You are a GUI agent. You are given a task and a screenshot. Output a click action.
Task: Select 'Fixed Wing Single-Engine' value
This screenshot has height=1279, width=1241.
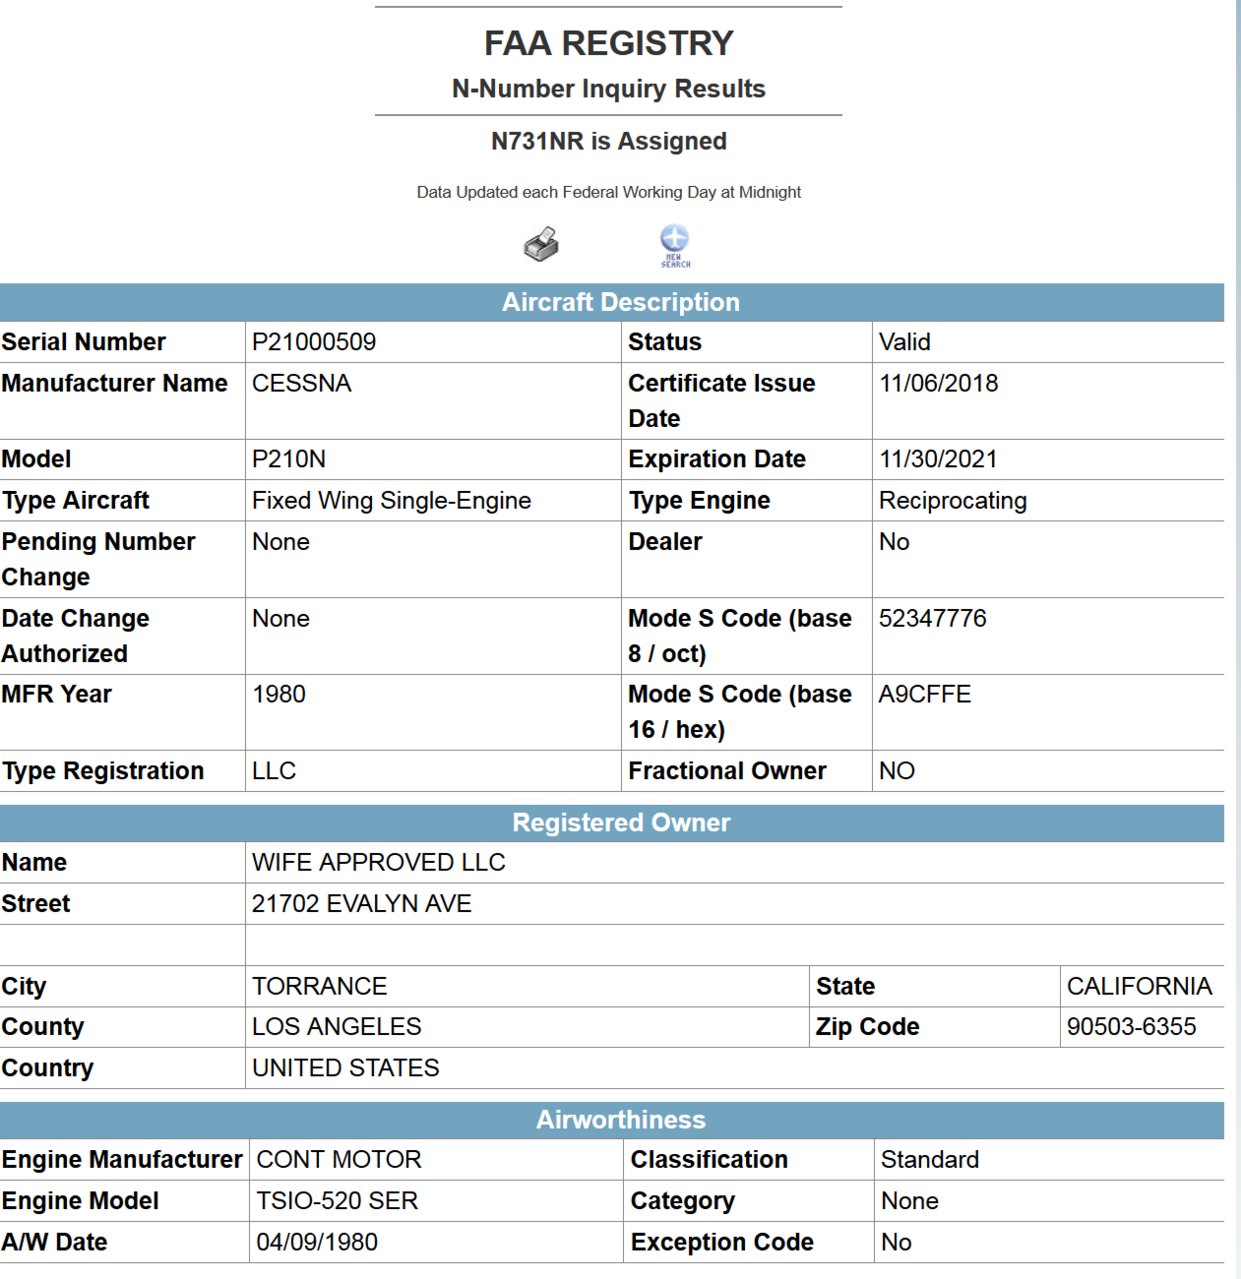click(x=392, y=501)
